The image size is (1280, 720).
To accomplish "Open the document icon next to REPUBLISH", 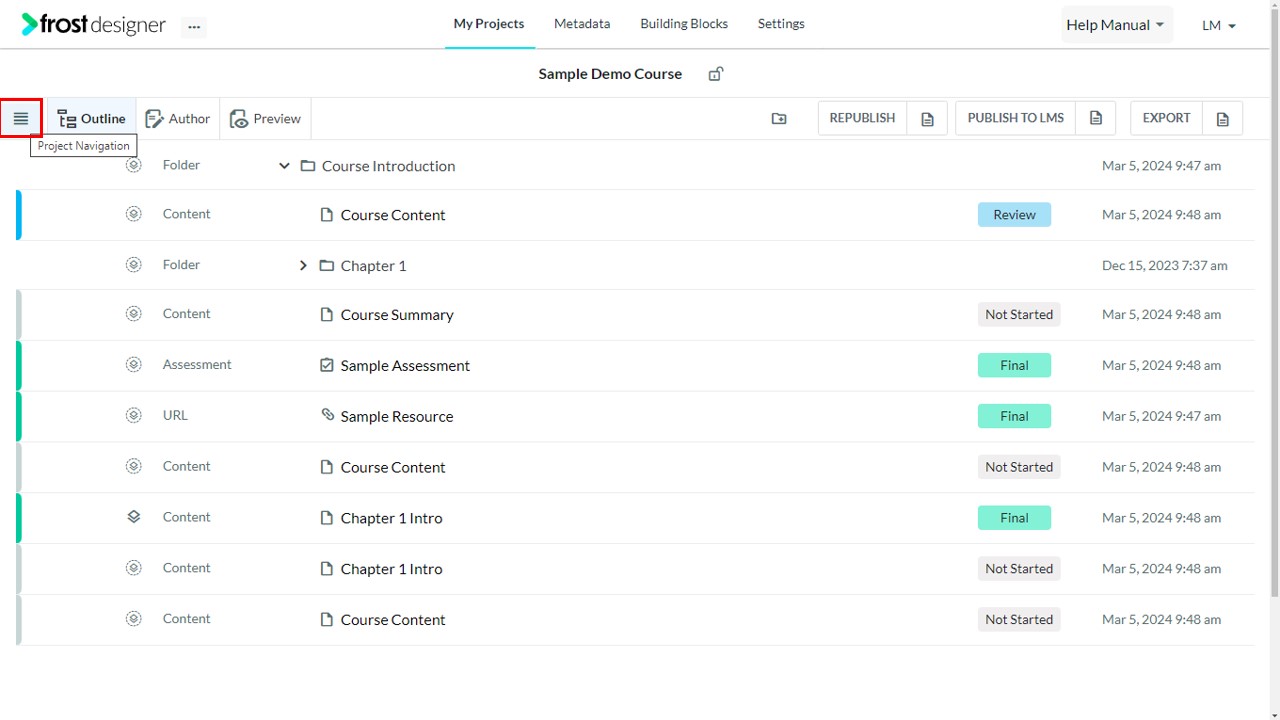I will (927, 118).
